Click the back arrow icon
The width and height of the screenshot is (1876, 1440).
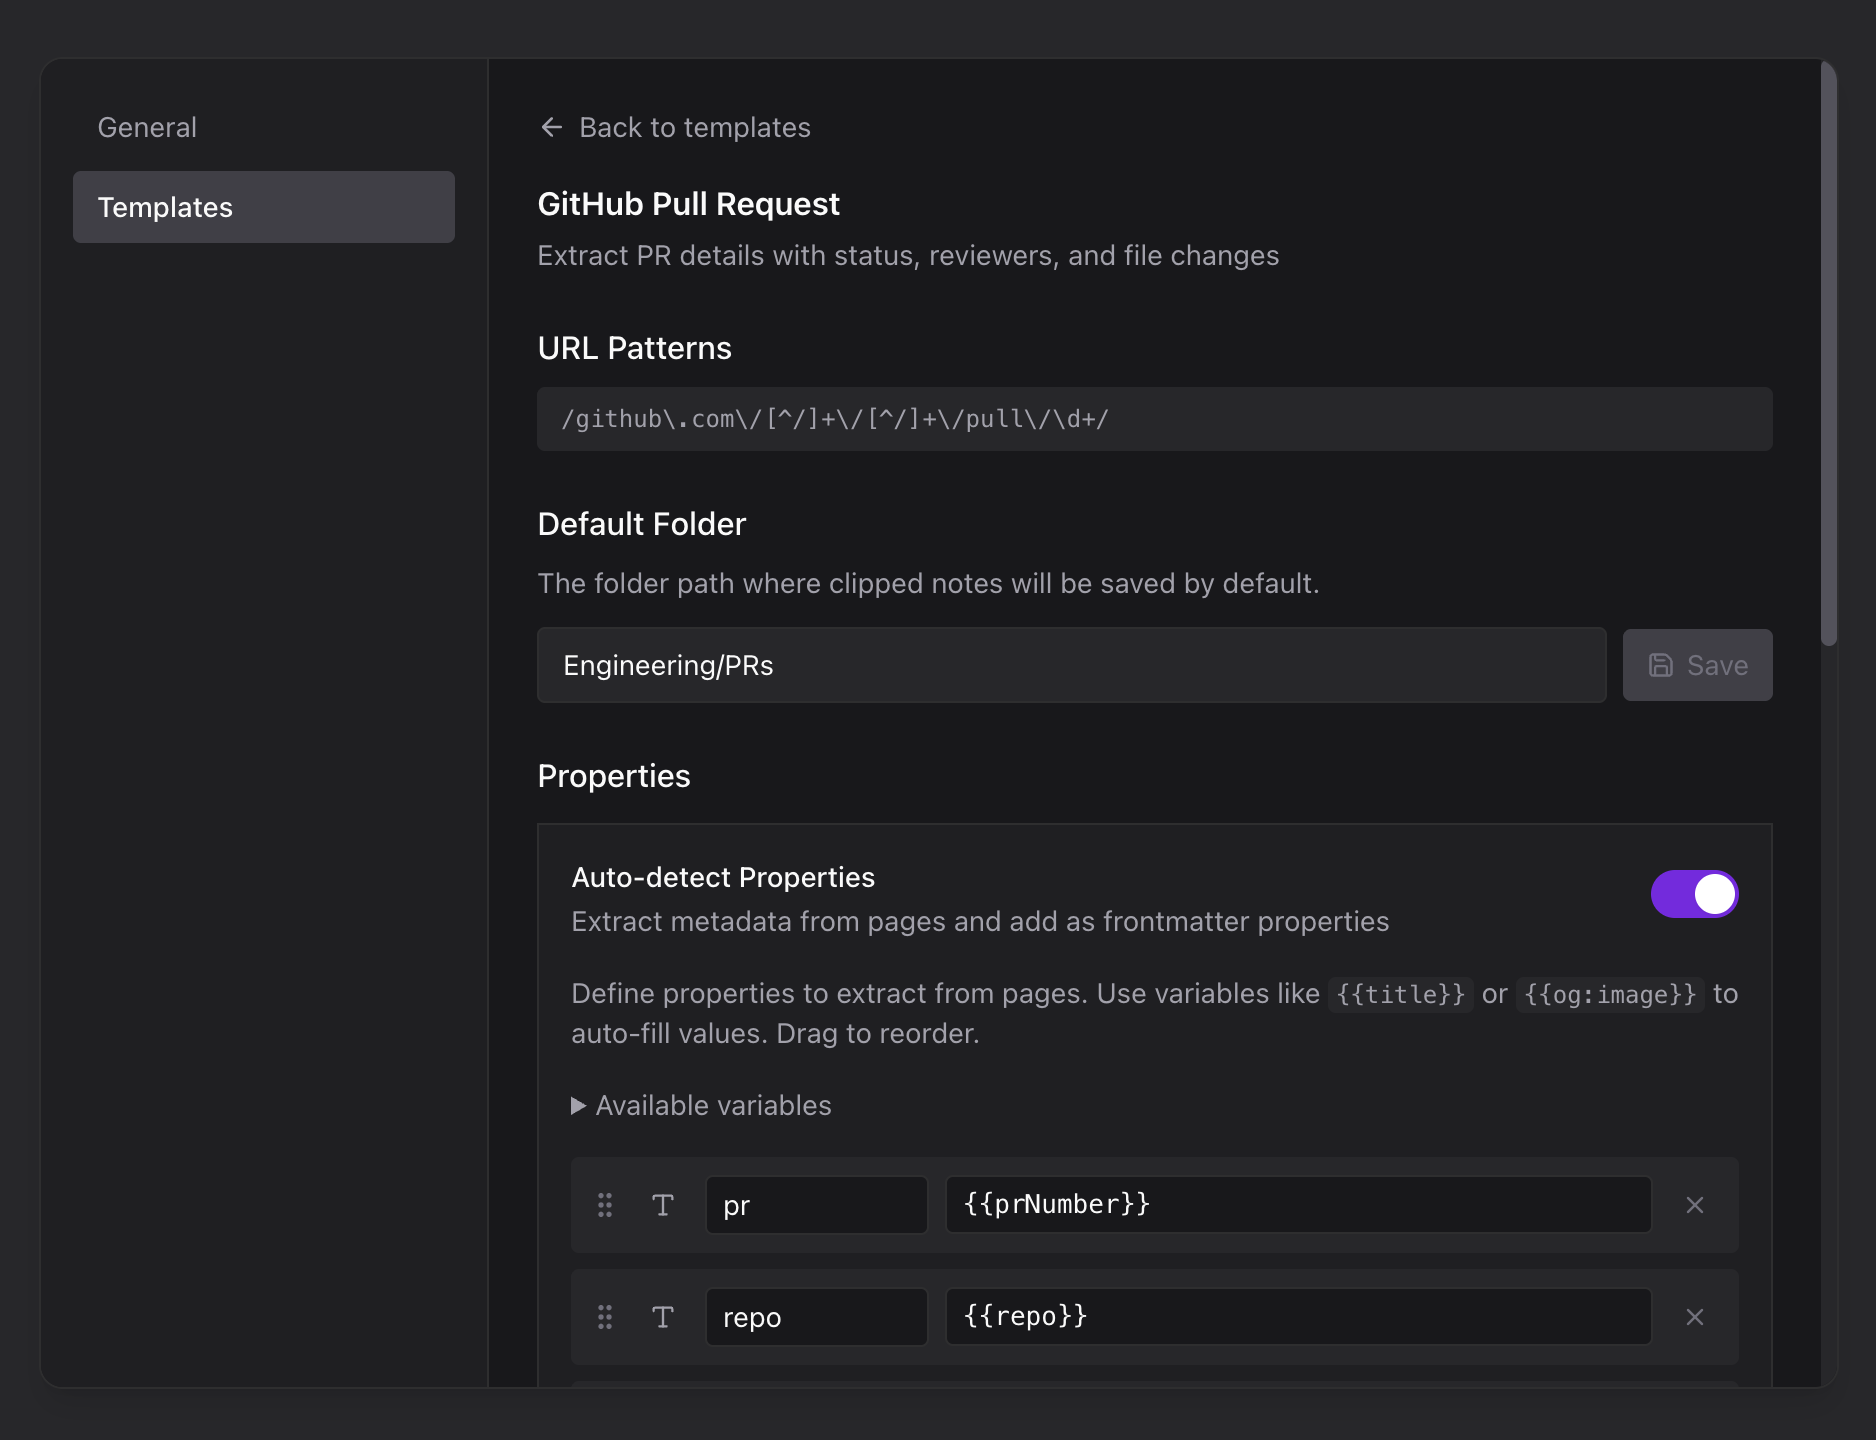pos(551,127)
